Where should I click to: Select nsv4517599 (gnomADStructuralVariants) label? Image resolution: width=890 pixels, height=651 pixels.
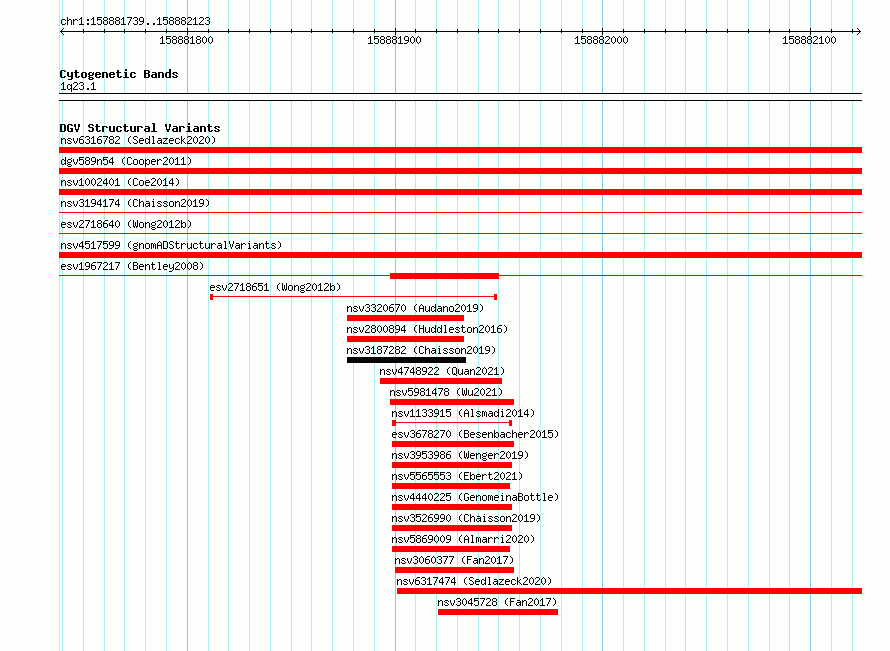click(171, 245)
